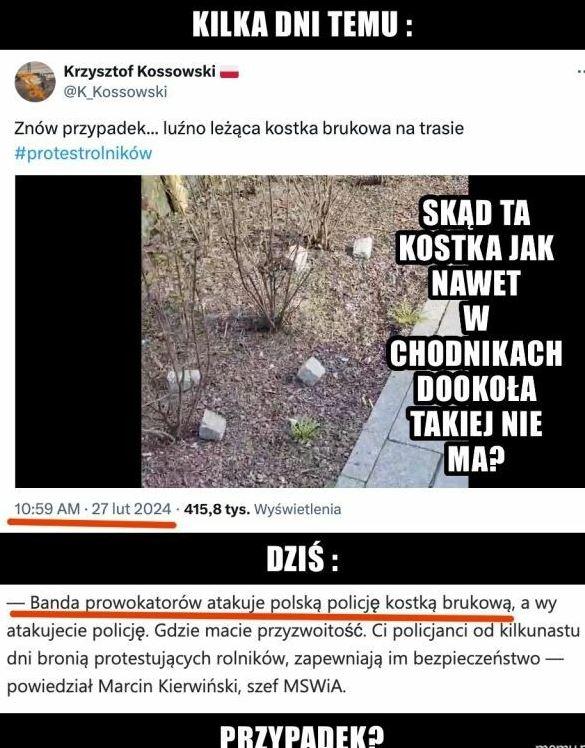585x748 pixels.
Task: Open the @K_Kossowski handle link
Action: (115, 92)
